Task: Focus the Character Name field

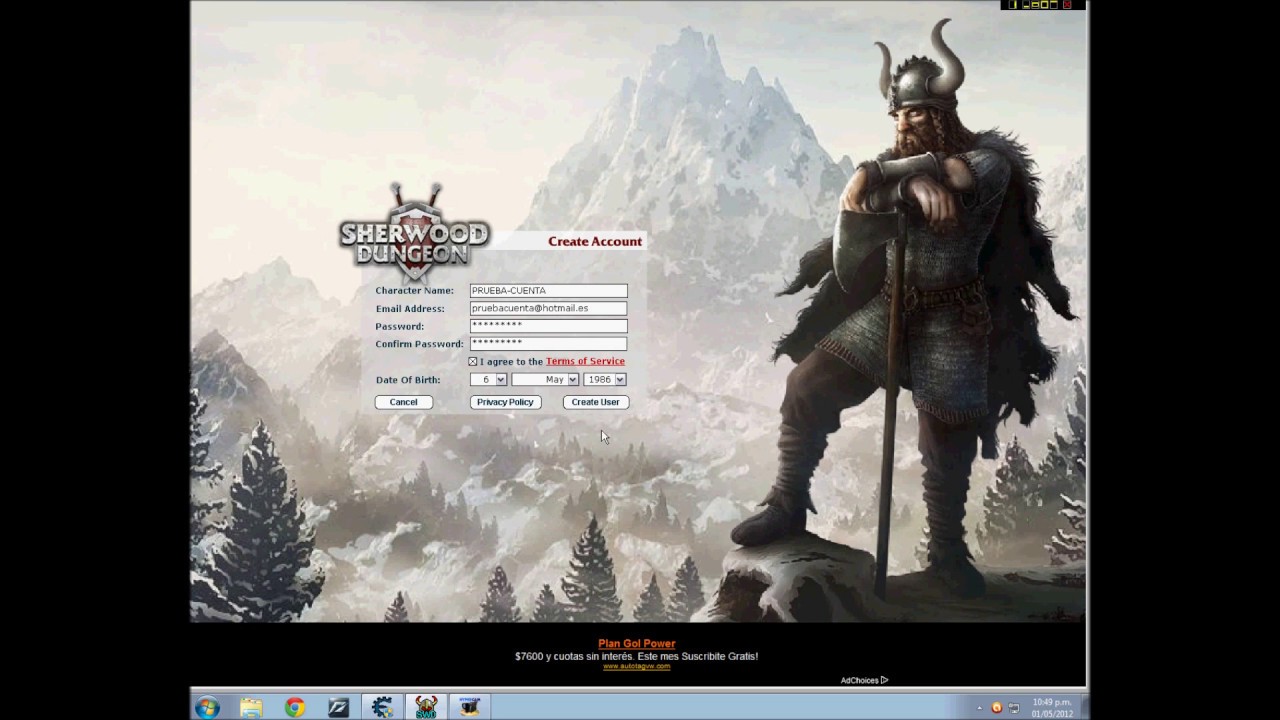Action: (548, 290)
